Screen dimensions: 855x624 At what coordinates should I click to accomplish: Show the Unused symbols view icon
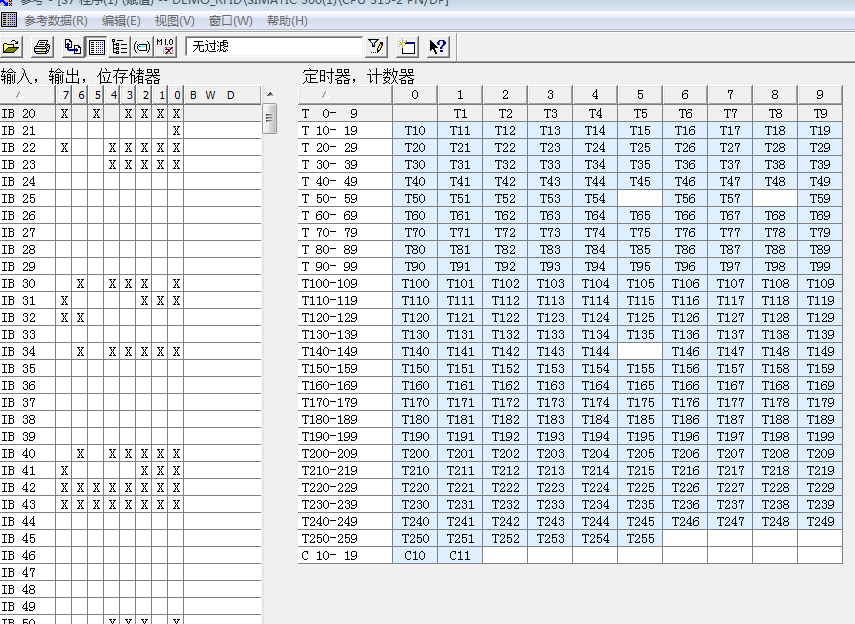tap(142, 47)
